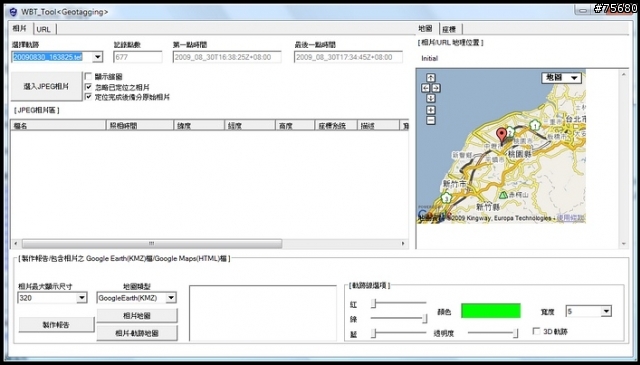Click the 描述 column header
The width and height of the screenshot is (640, 365).
click(378, 125)
